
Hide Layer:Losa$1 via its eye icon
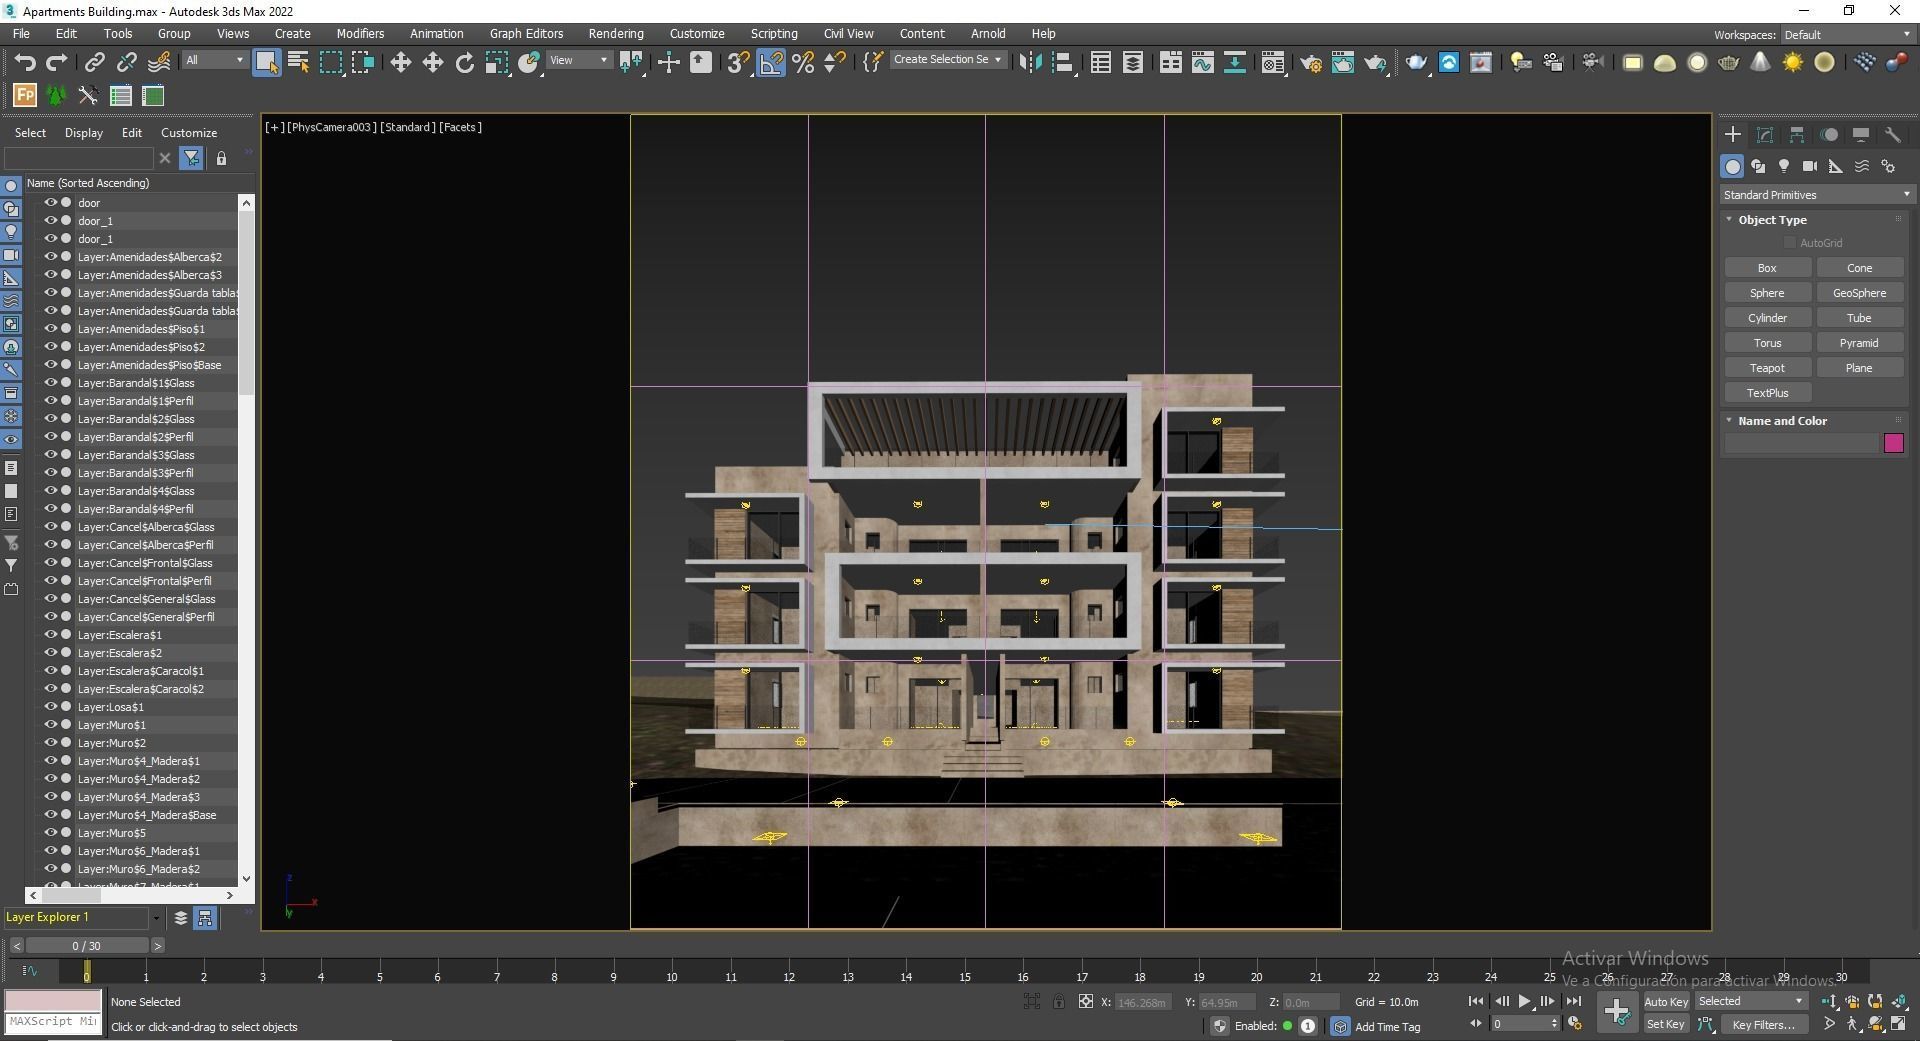(x=50, y=706)
